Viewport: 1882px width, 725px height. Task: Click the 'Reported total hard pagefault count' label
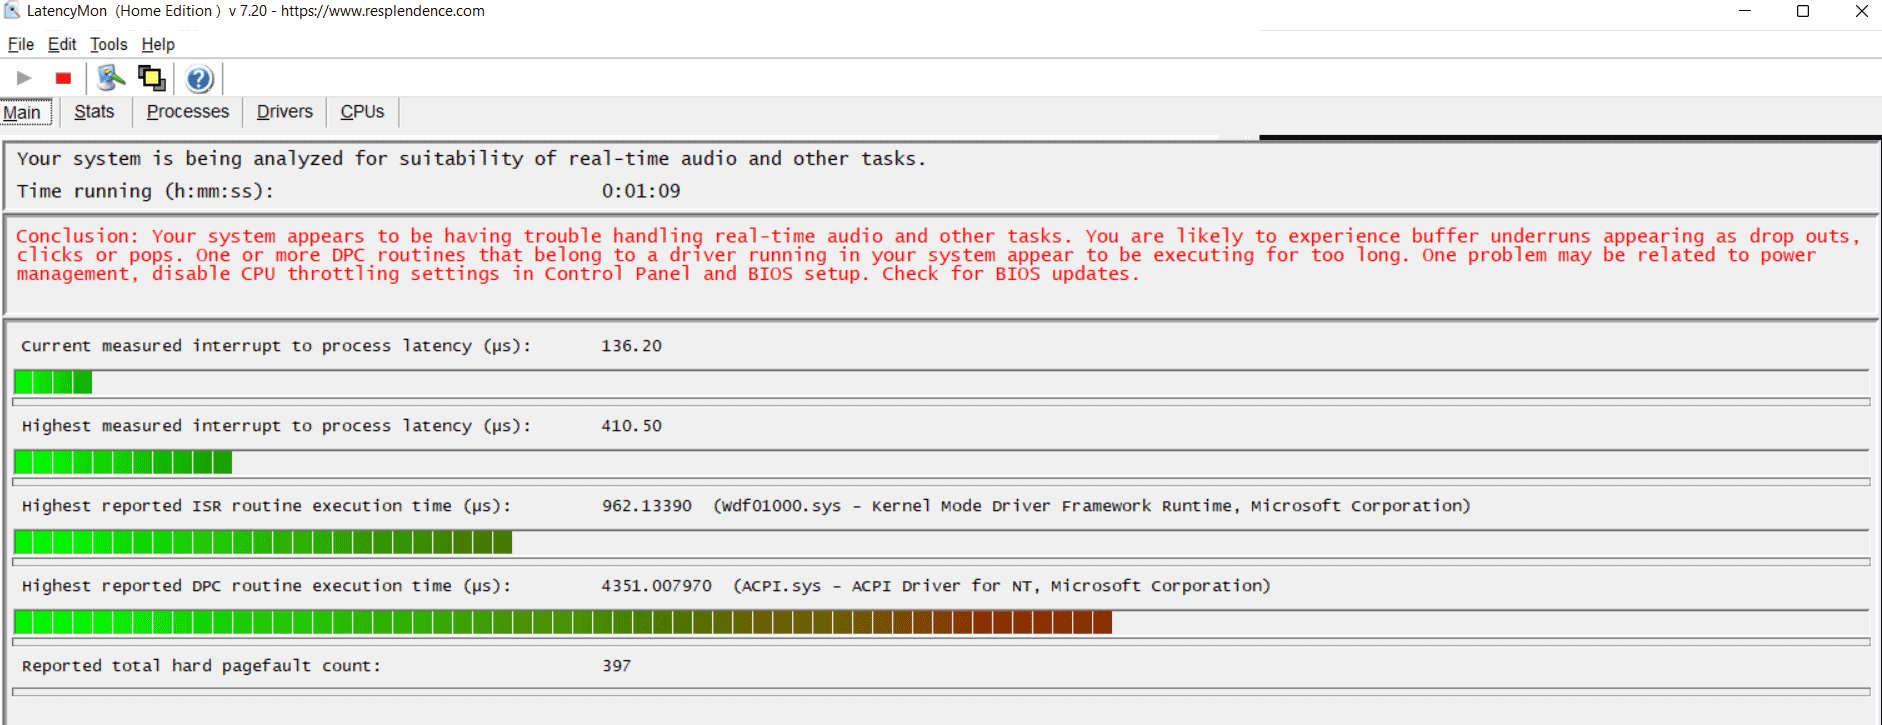[x=201, y=666]
